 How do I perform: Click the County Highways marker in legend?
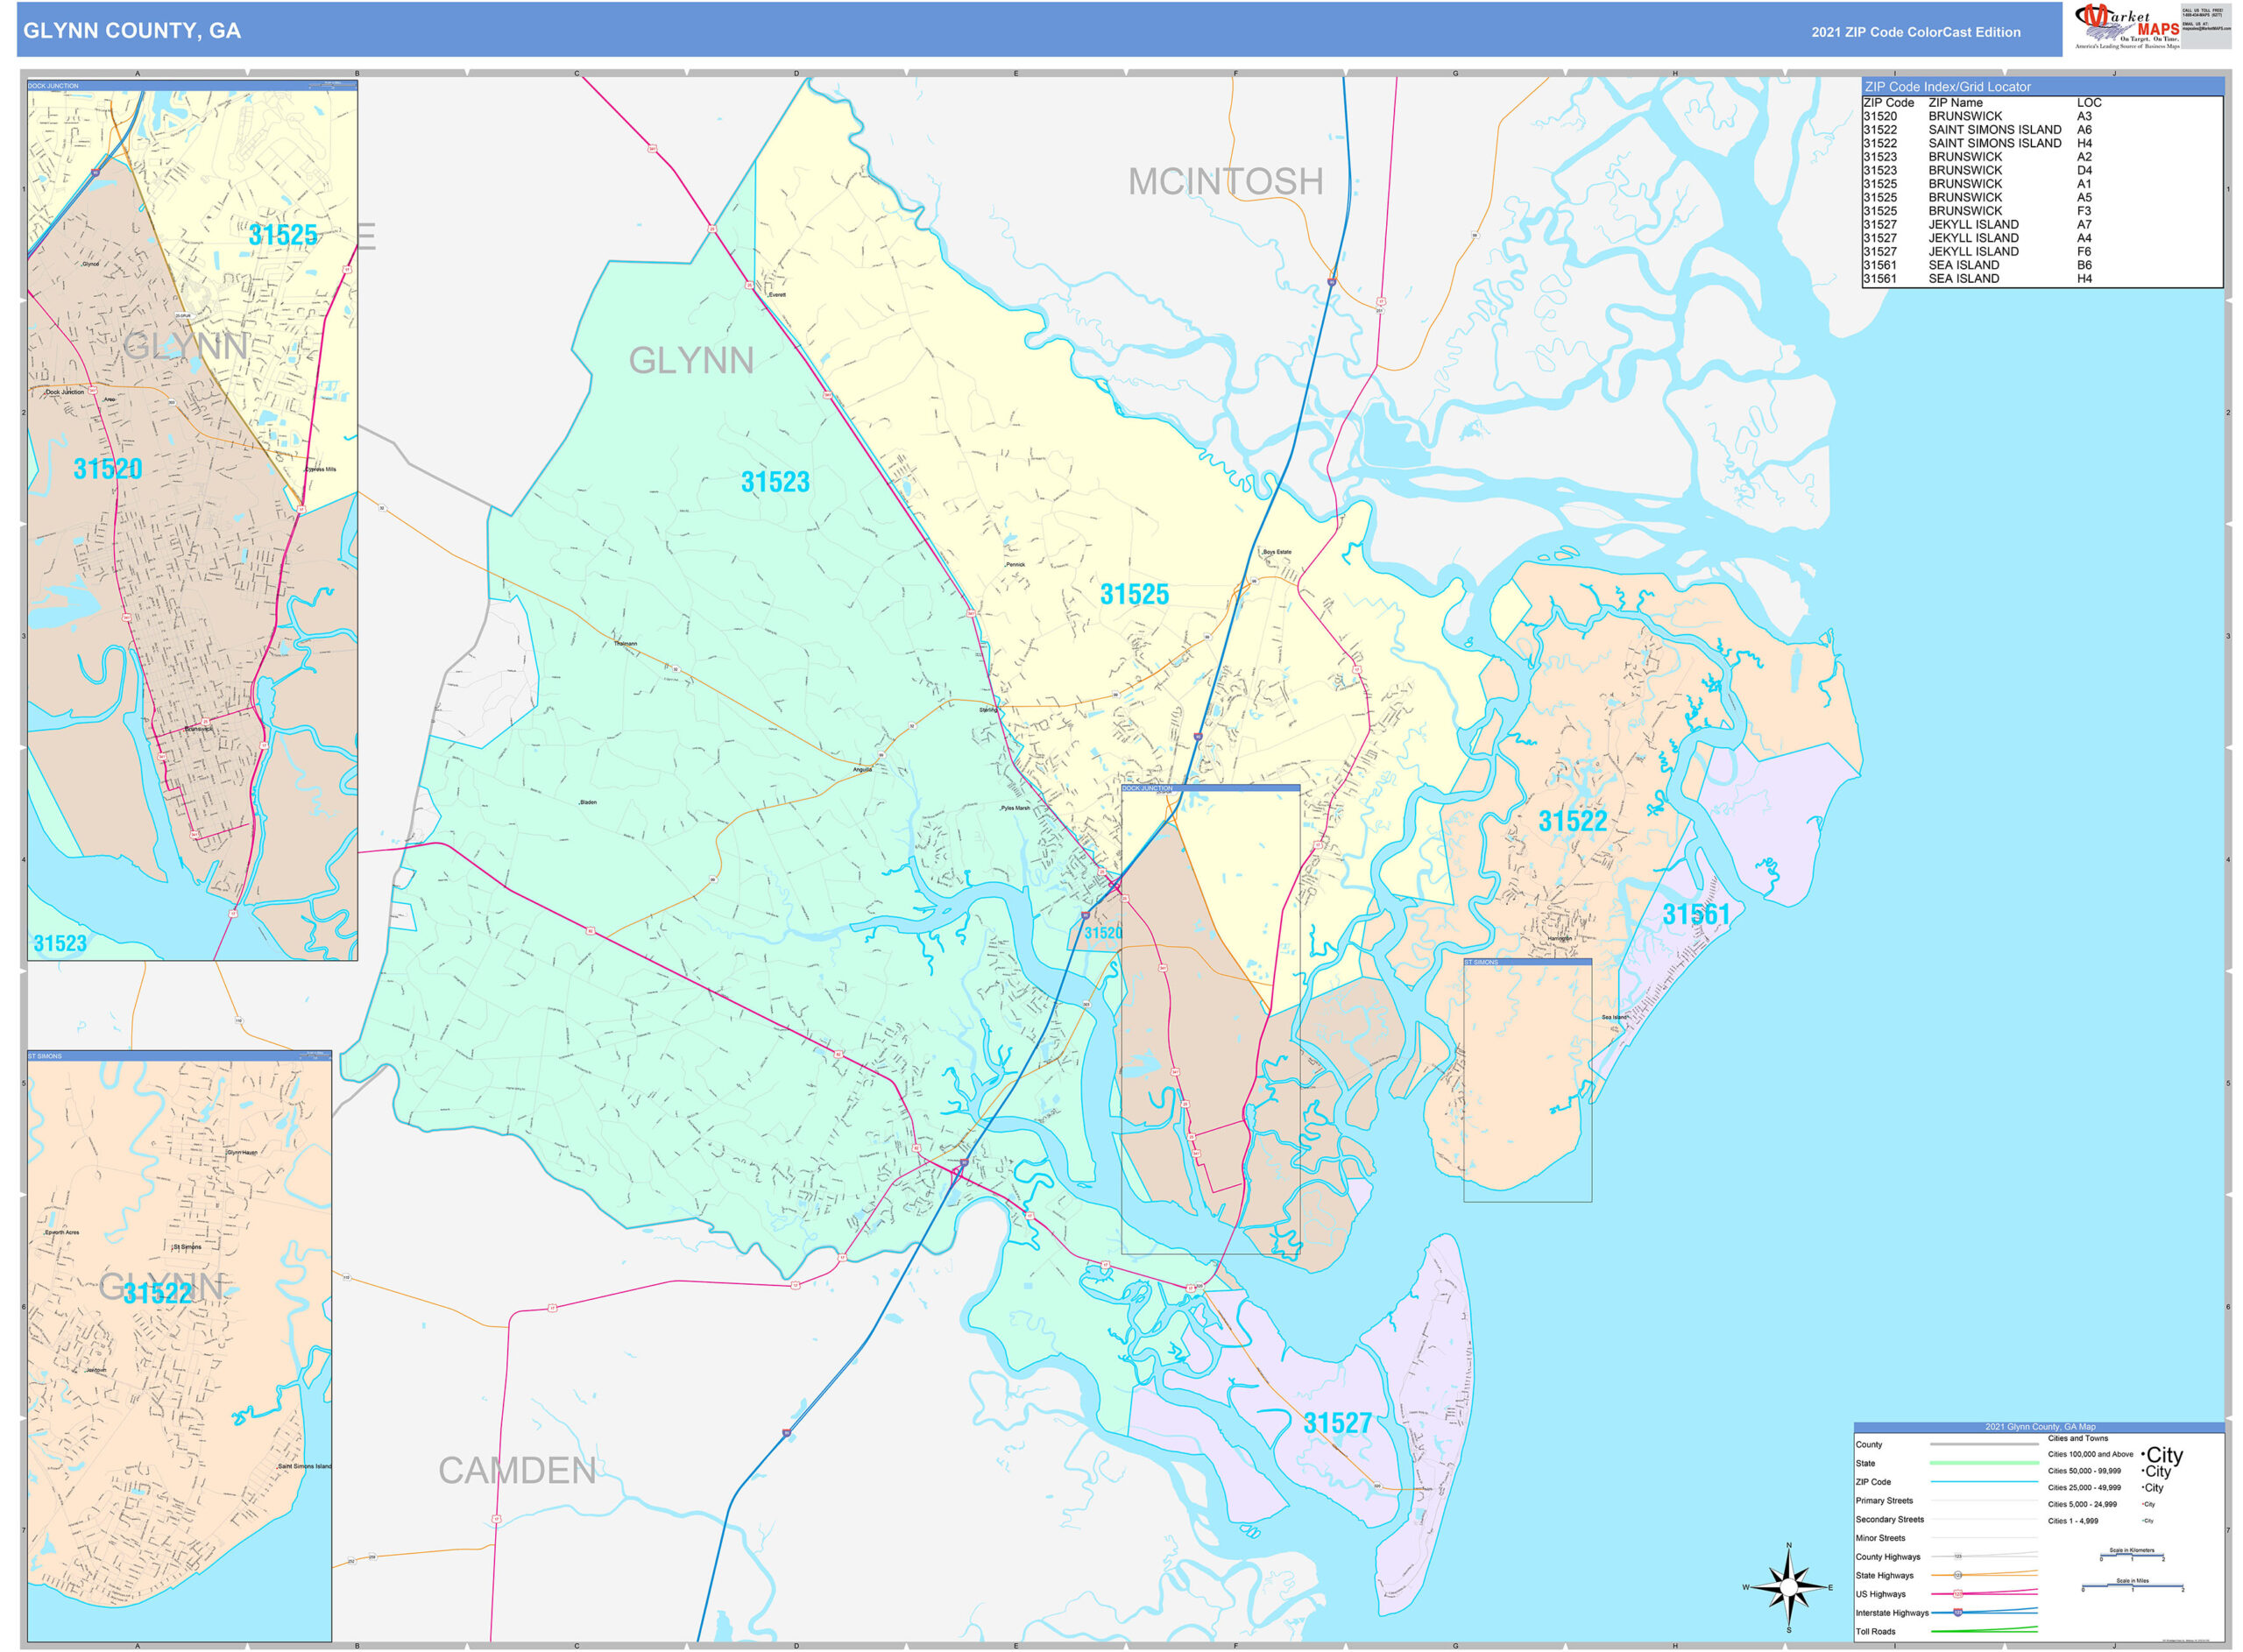[1957, 1556]
